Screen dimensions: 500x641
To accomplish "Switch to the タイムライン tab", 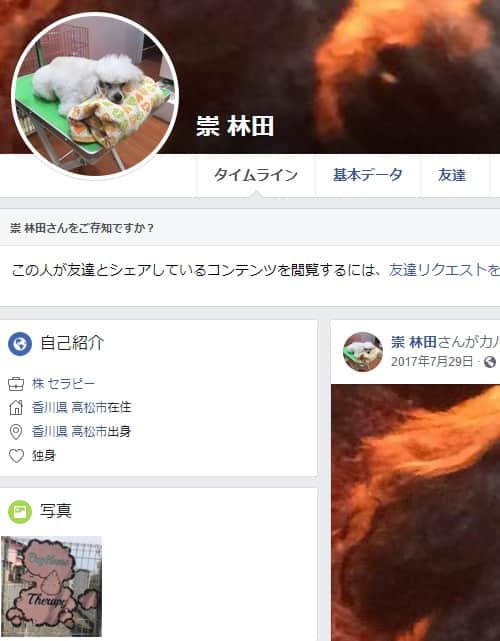I will [256, 175].
